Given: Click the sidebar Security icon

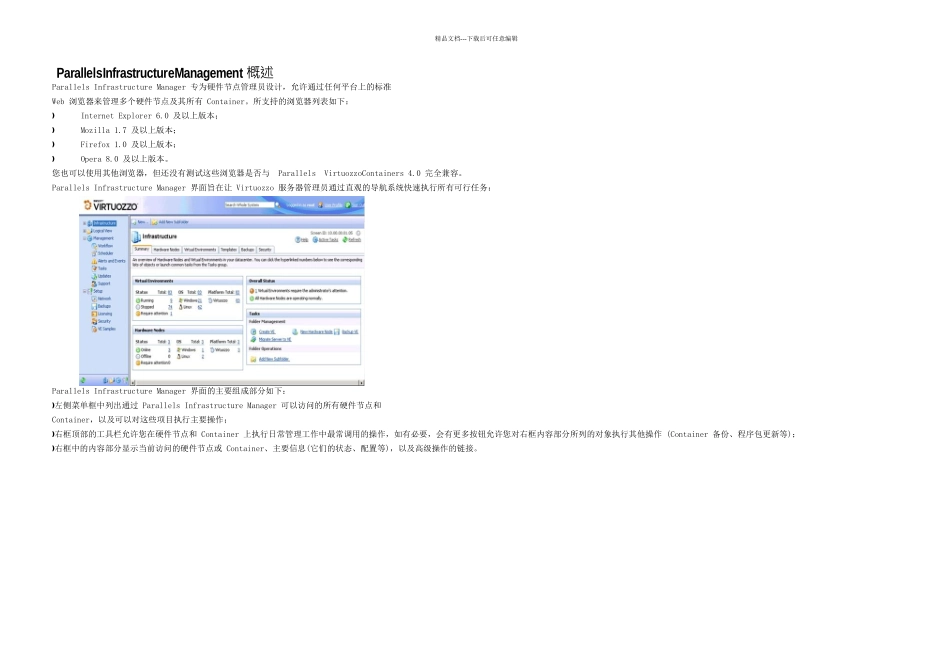Looking at the screenshot, I should coord(94,321).
